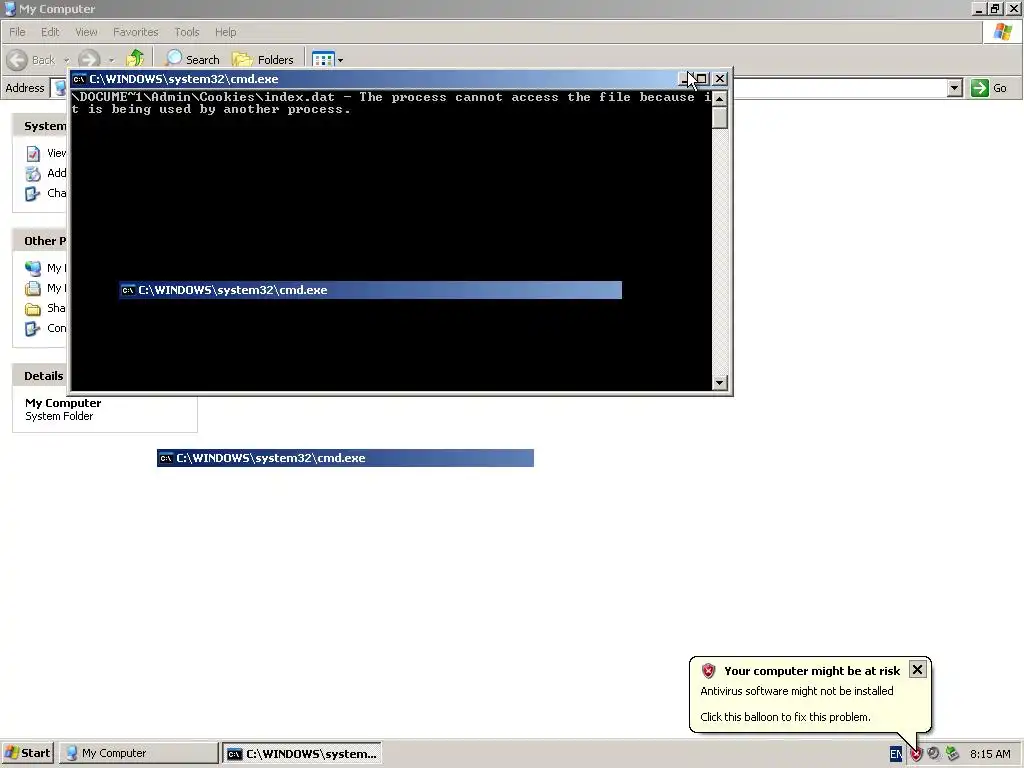Click Add or remove programs icon
This screenshot has width=1024, height=768.
pos(33,174)
